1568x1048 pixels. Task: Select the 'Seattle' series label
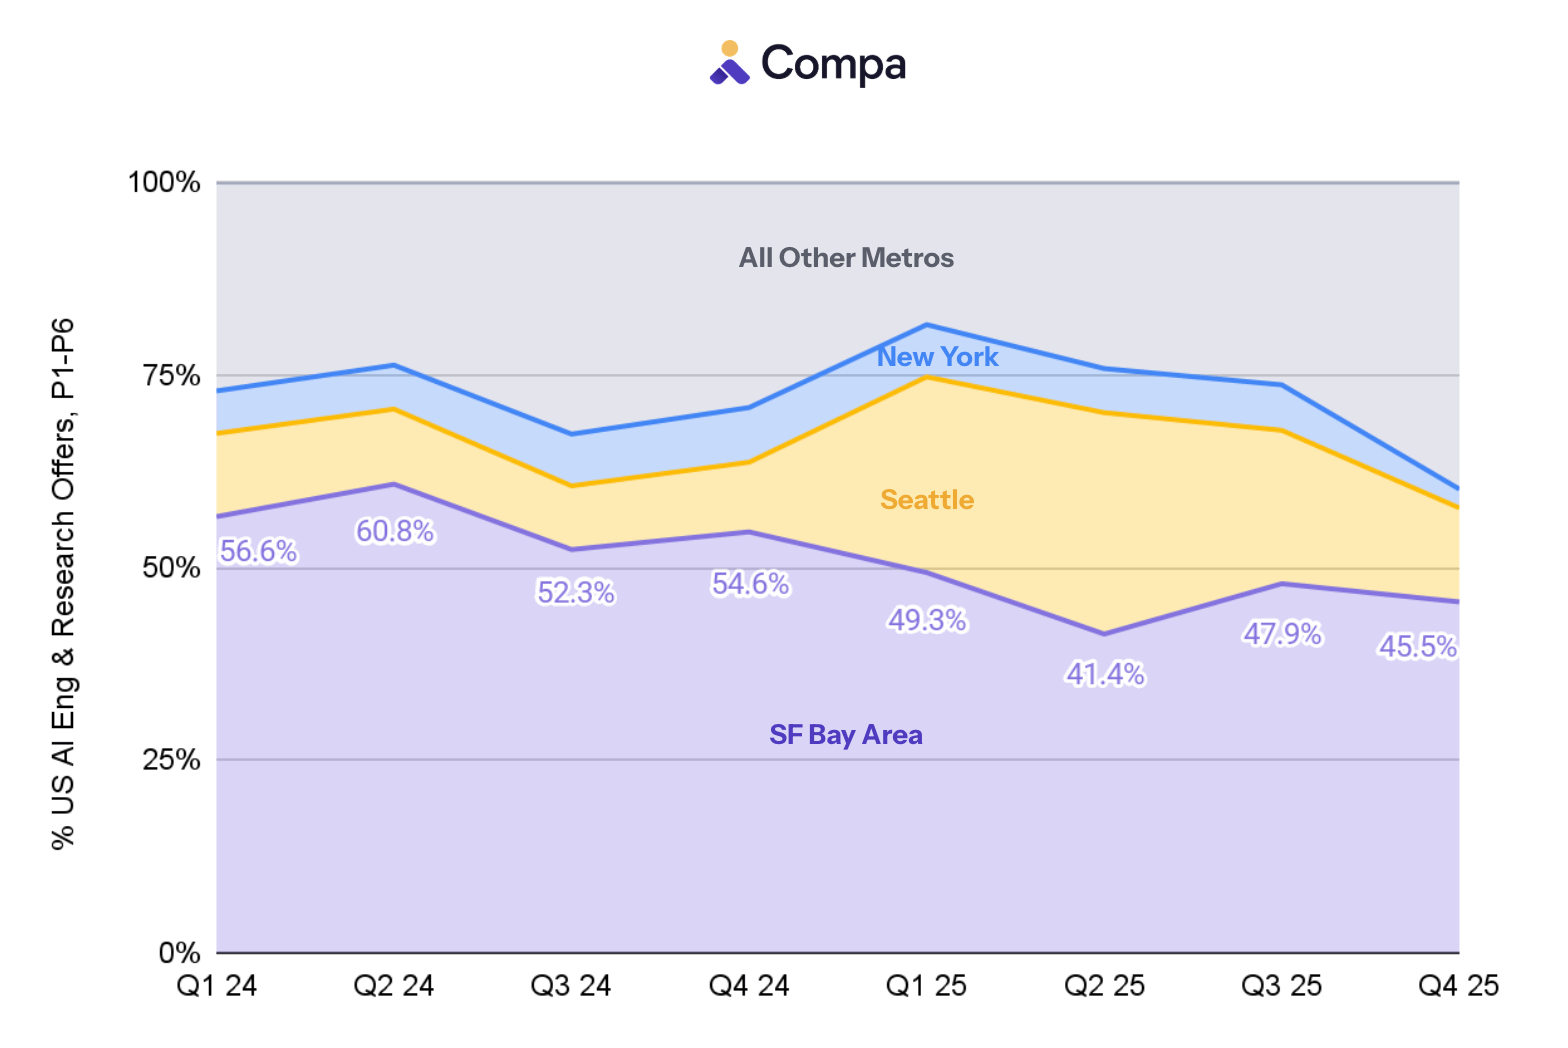pos(927,500)
